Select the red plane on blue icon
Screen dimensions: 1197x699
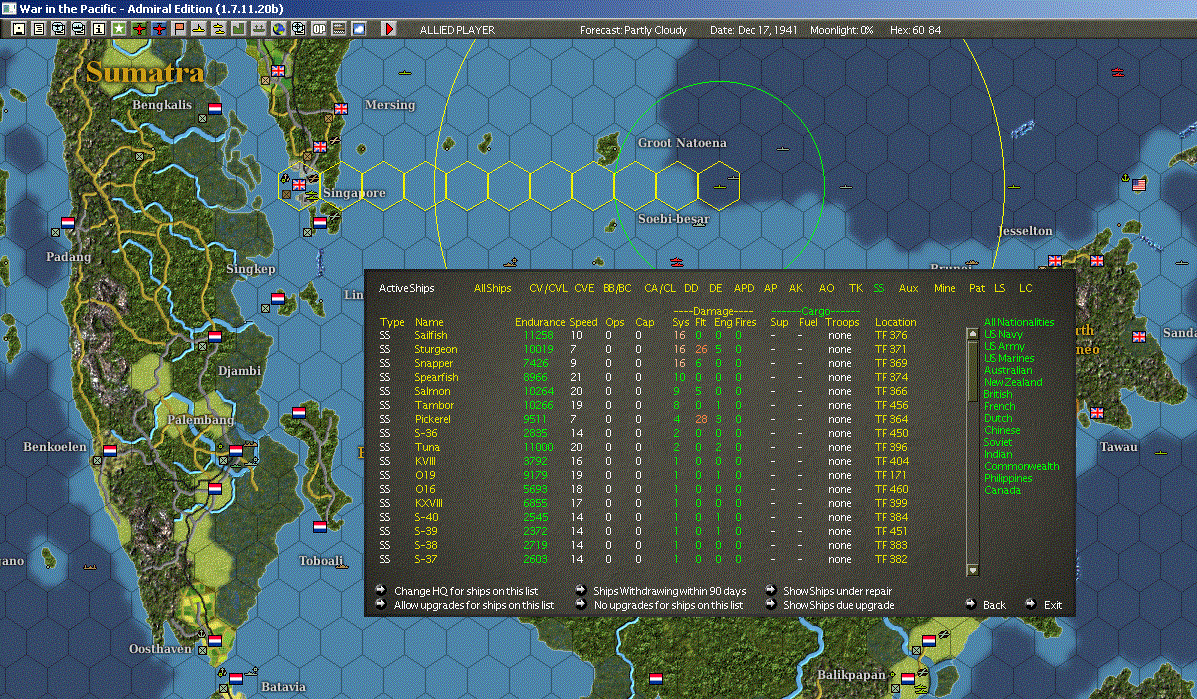coord(159,29)
